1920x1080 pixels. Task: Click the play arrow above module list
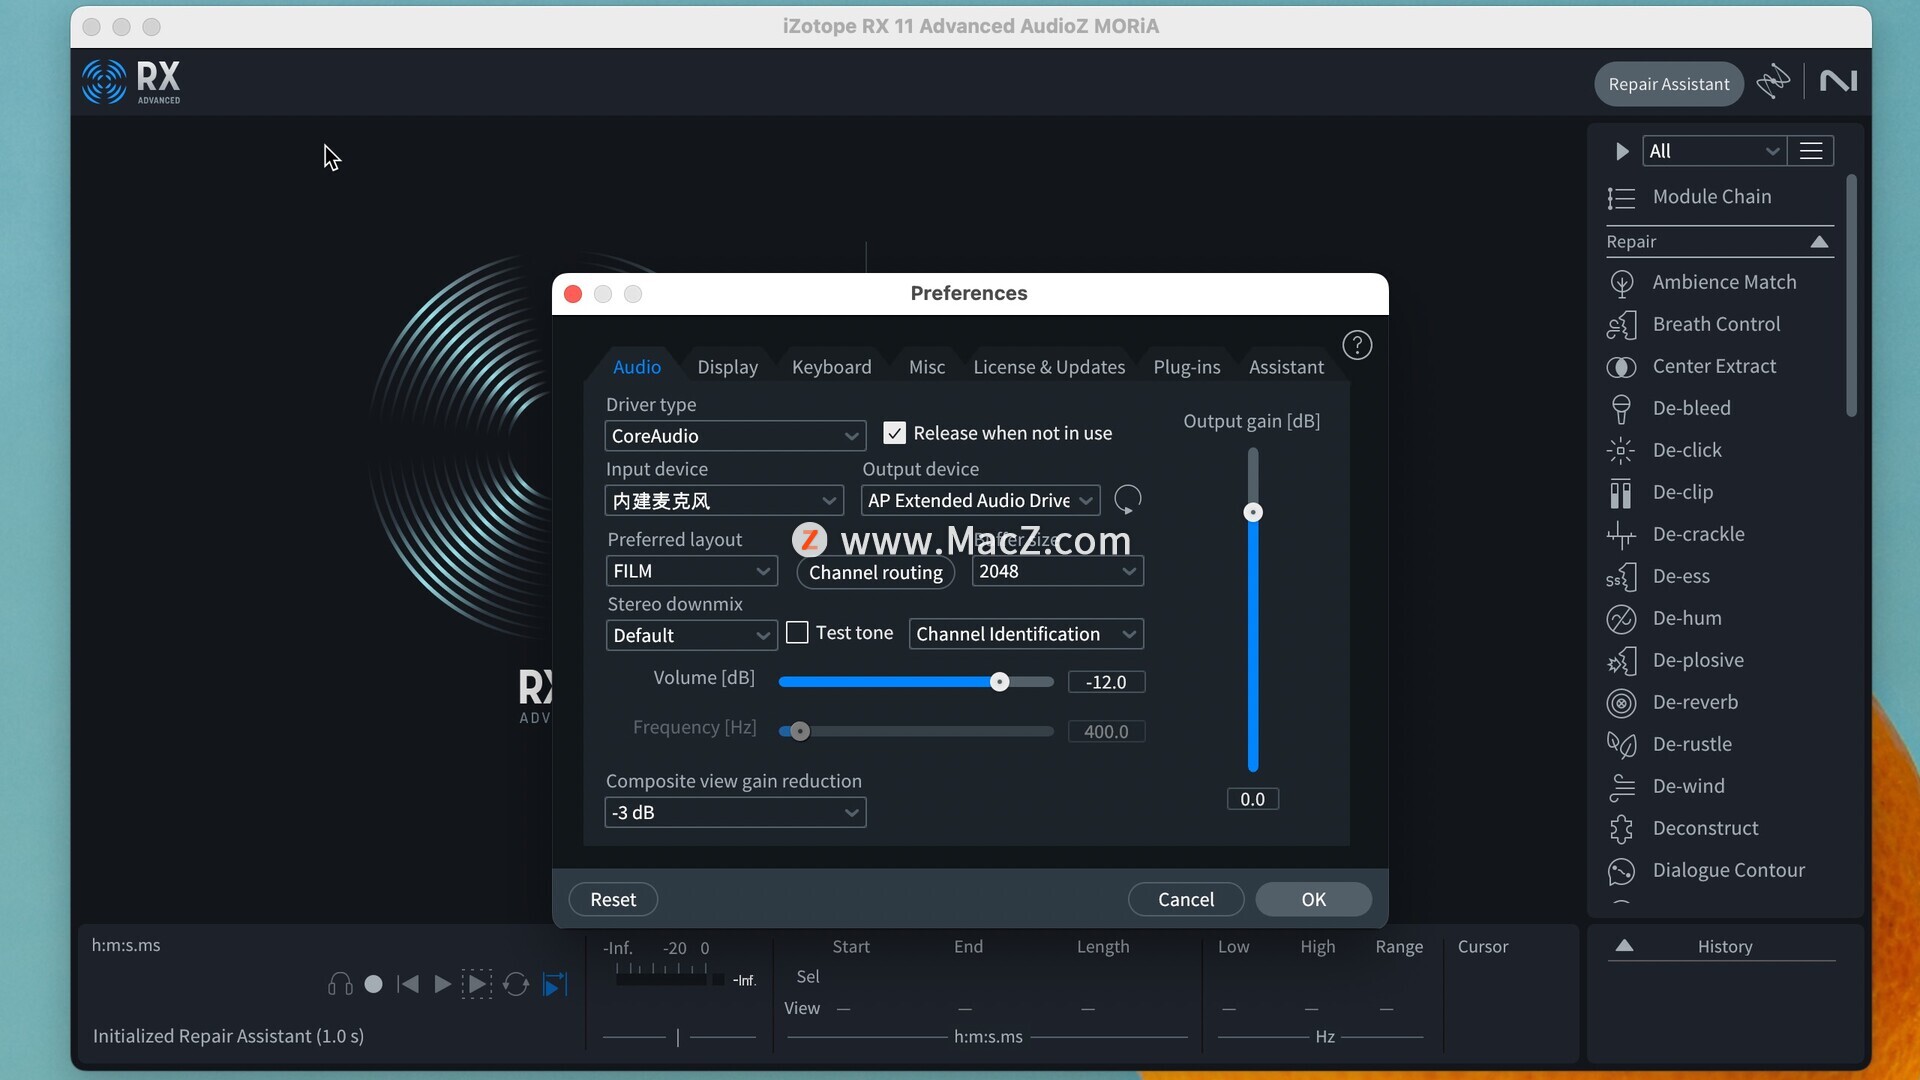(x=1622, y=151)
